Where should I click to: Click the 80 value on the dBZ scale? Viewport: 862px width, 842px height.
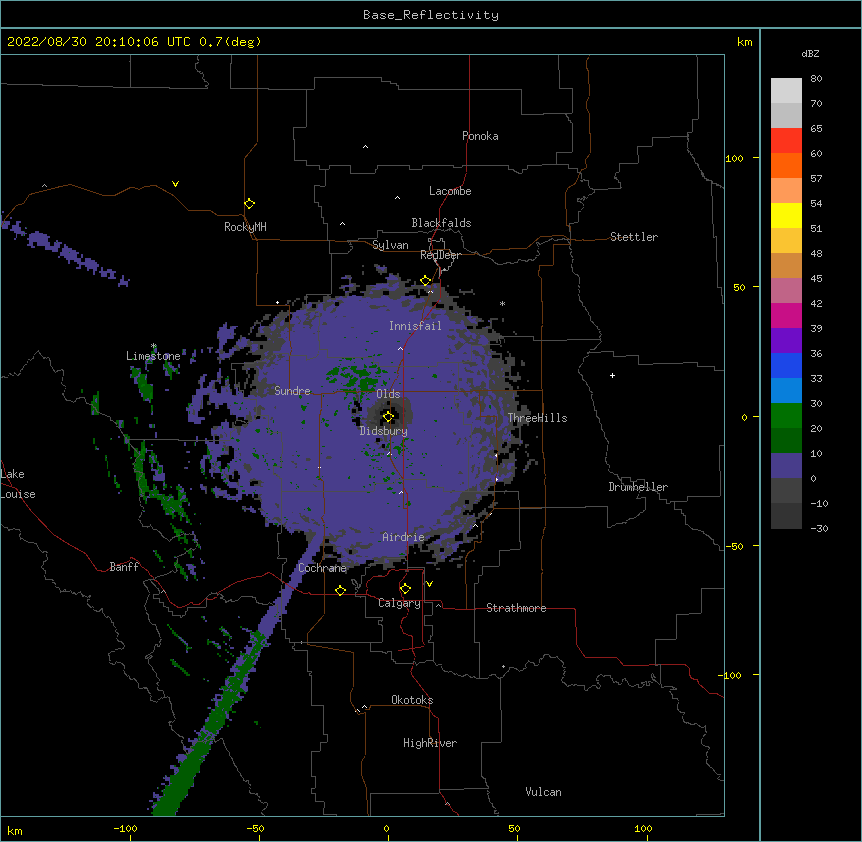click(x=816, y=79)
